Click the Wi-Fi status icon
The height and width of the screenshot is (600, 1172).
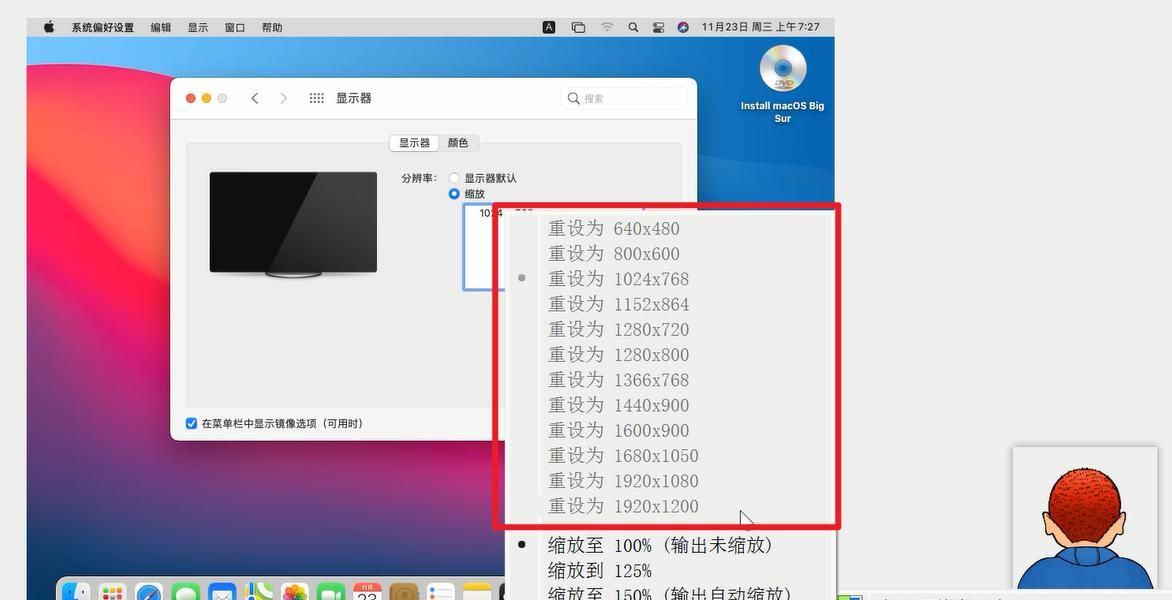click(x=607, y=27)
